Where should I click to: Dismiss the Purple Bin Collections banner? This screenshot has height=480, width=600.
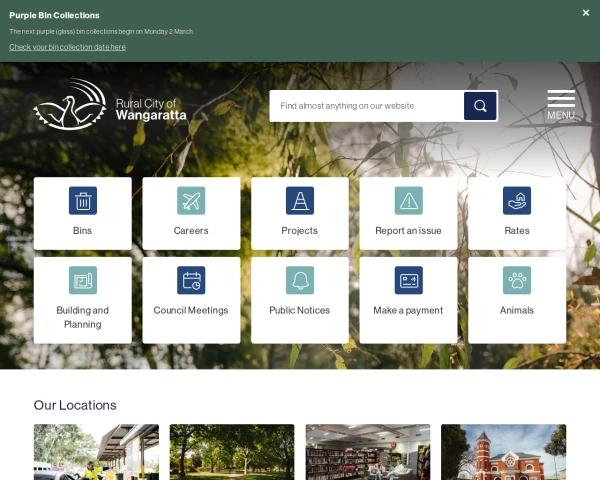coord(586,13)
